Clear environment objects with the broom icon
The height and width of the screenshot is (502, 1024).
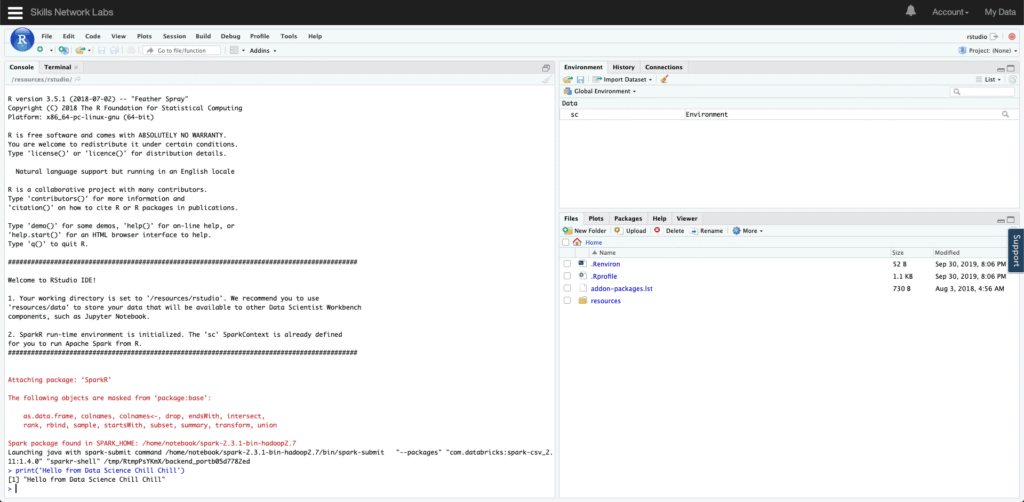[664, 79]
